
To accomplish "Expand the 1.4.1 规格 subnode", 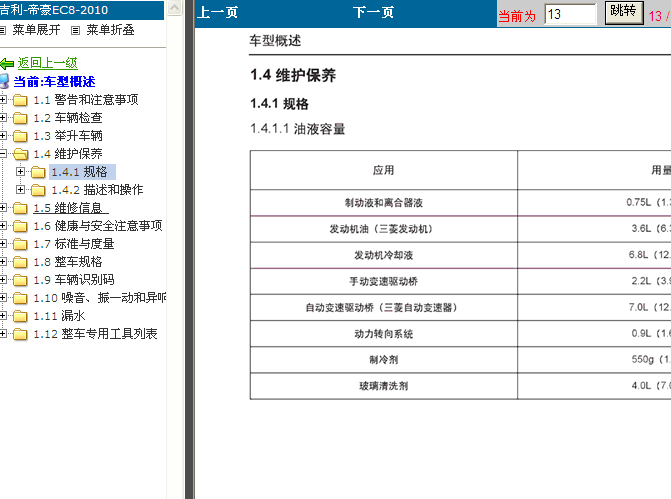I will click(20, 171).
